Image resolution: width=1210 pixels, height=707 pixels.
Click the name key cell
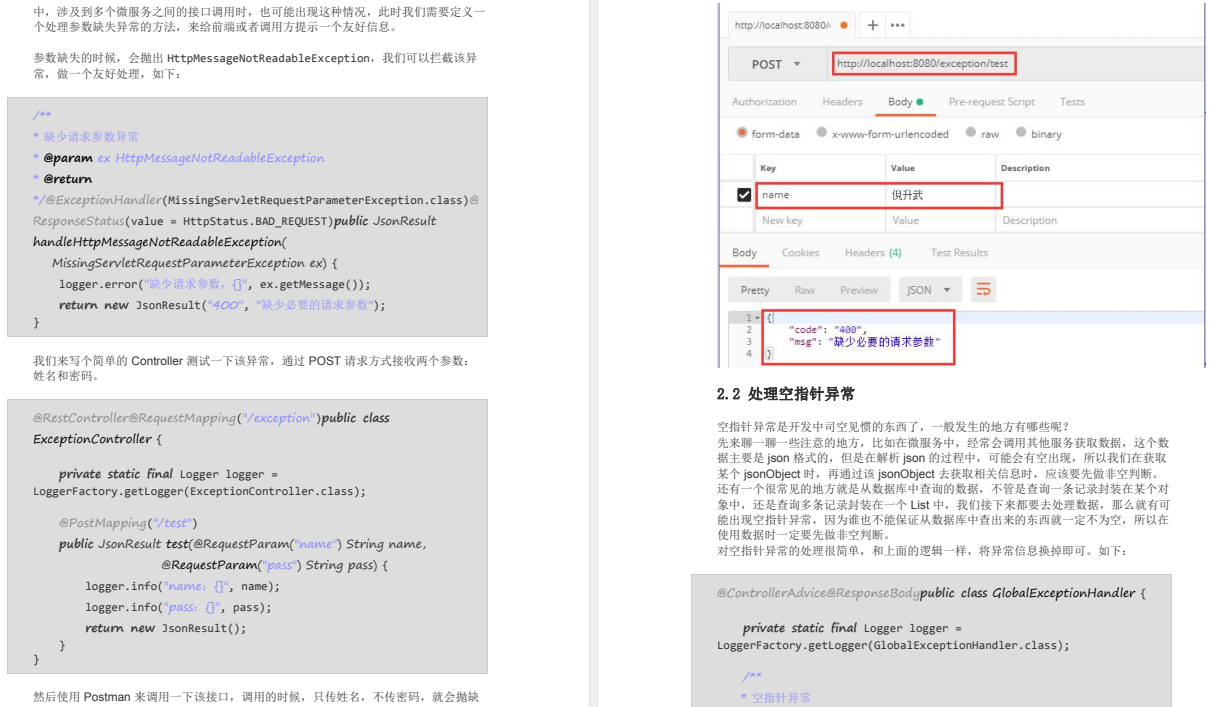[x=821, y=195]
